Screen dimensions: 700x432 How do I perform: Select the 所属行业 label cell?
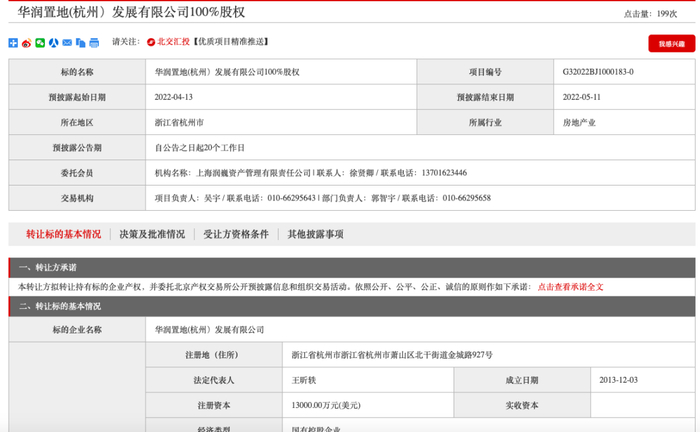tap(485, 123)
